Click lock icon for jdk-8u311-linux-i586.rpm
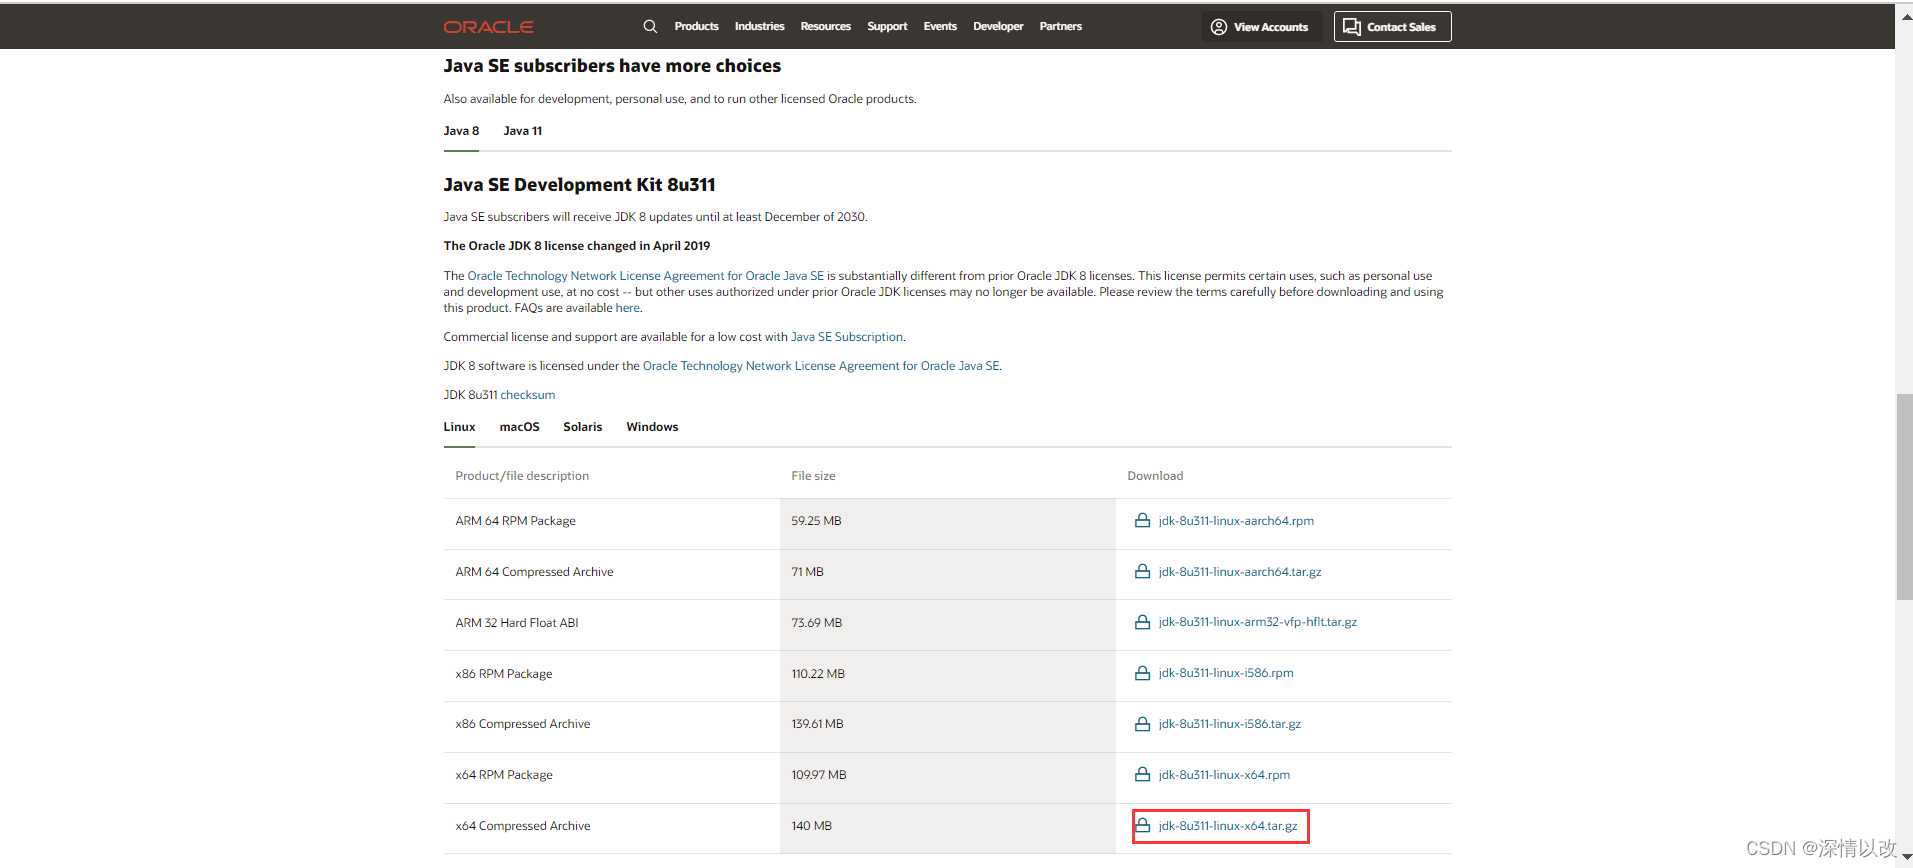Screen dimensions: 1913x868 [1142, 673]
